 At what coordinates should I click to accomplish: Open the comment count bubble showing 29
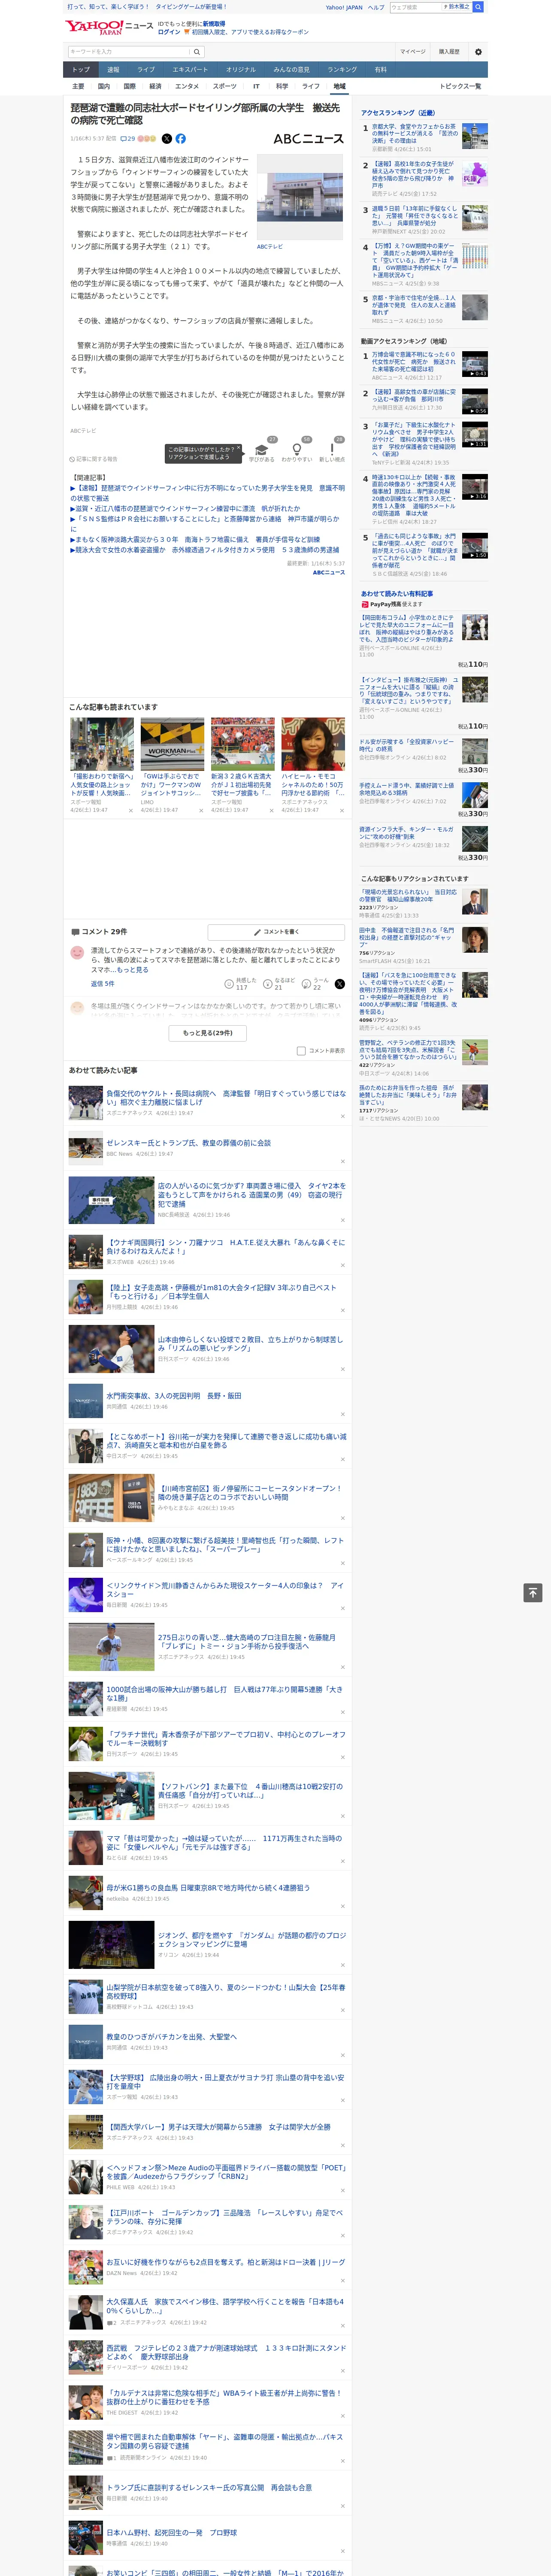tap(128, 139)
